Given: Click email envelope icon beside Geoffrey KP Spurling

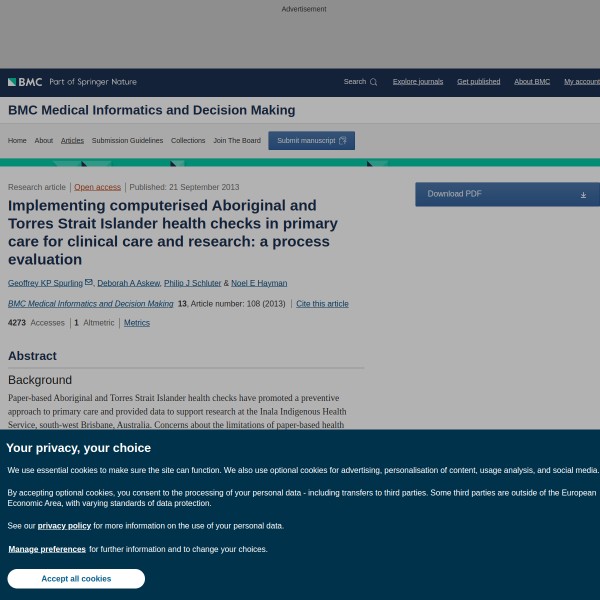Looking at the screenshot, I should (x=89, y=283).
